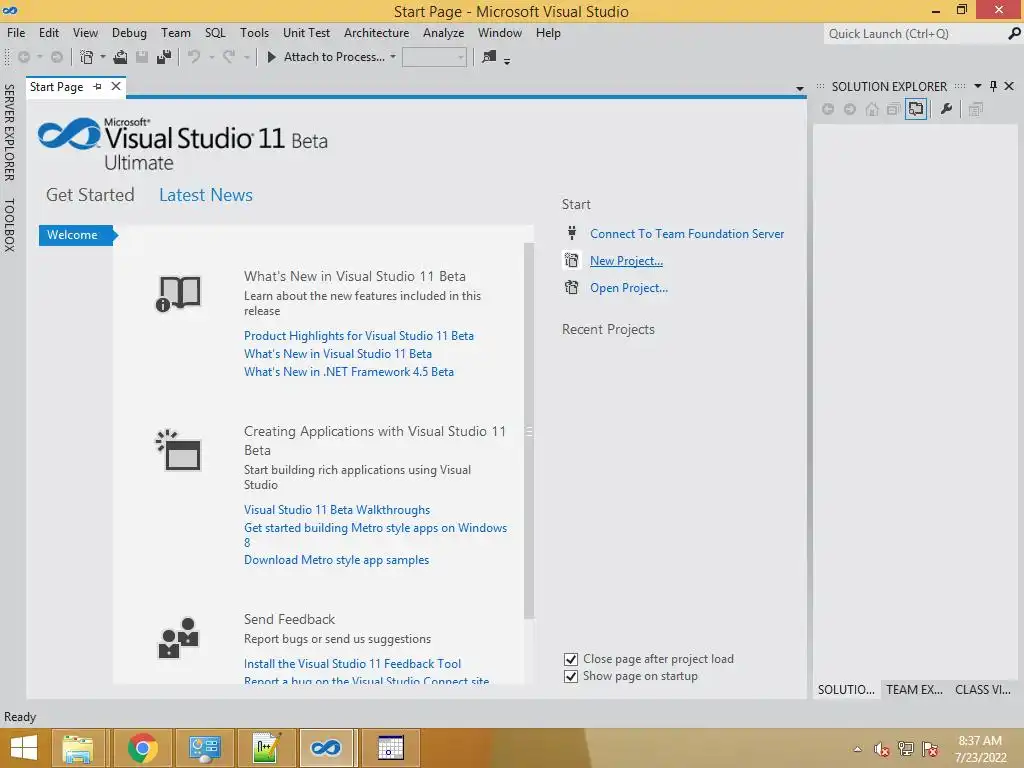Click the Undo toolbar icon

pyautogui.click(x=194, y=57)
